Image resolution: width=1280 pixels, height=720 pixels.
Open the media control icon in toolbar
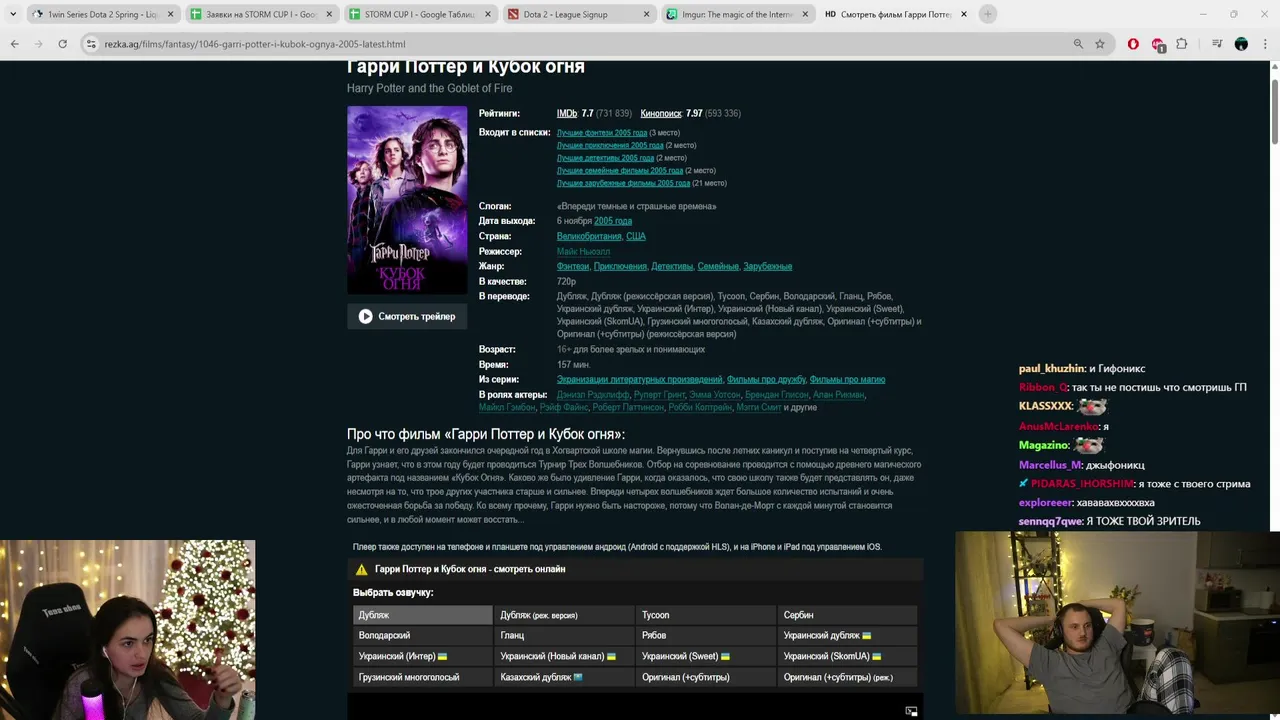point(1217,44)
